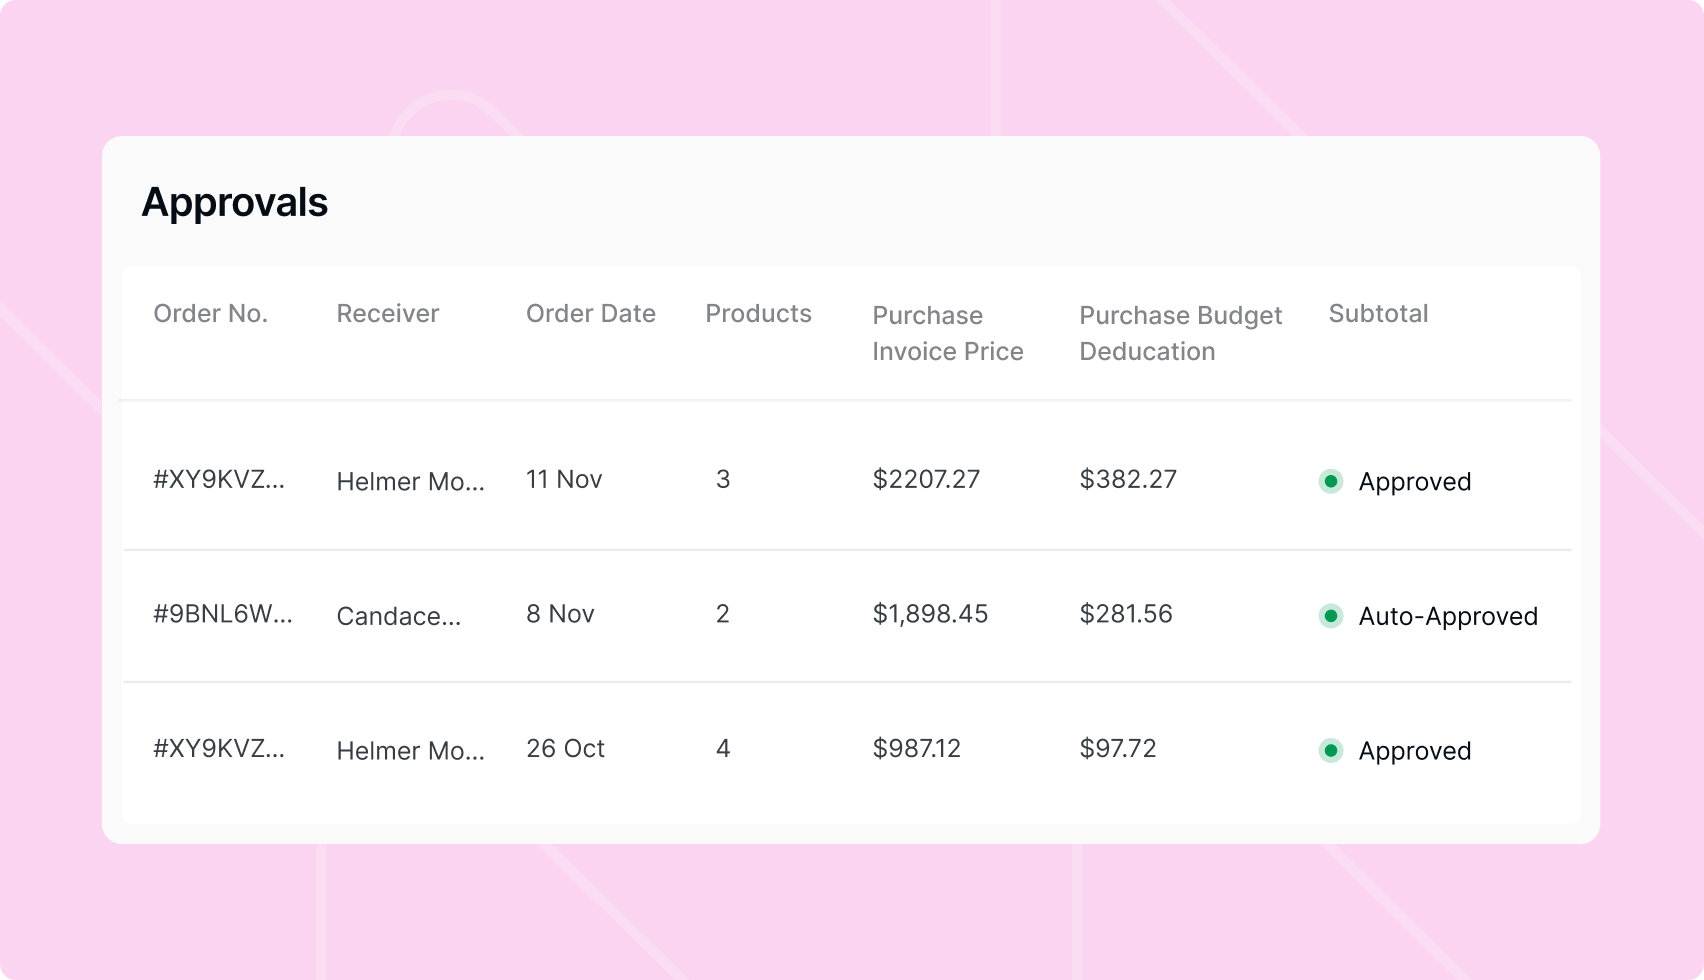Click product count 4
This screenshot has height=980, width=1704.
(723, 749)
